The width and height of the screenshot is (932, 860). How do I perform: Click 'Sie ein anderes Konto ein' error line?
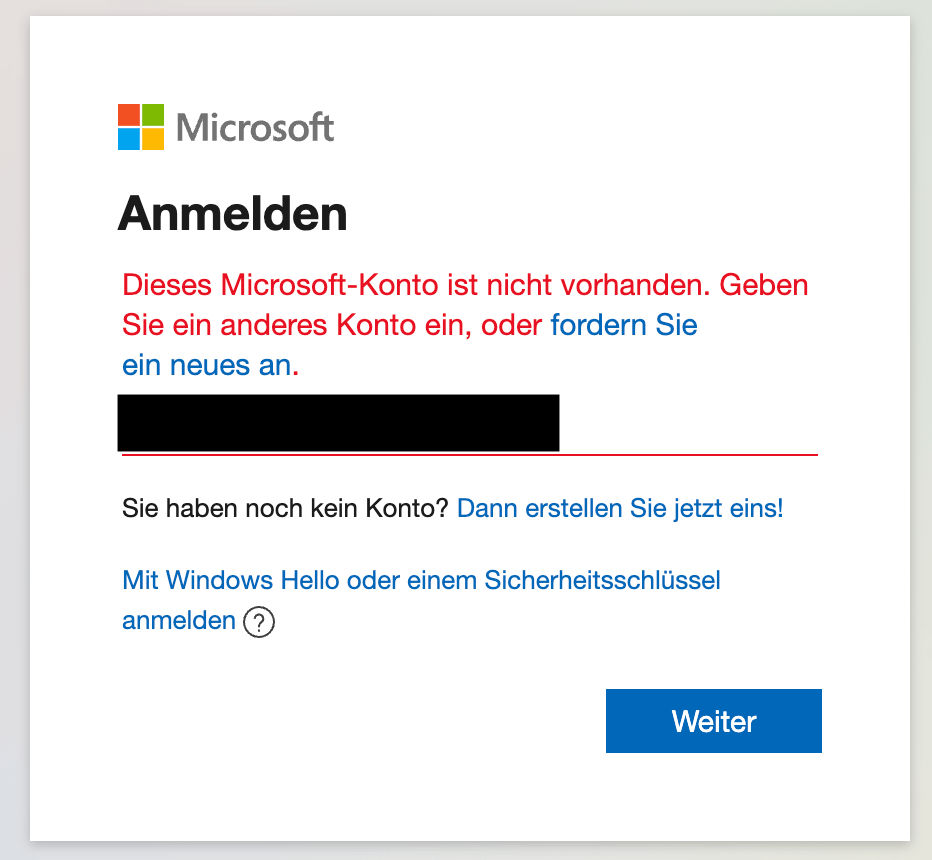point(297,325)
